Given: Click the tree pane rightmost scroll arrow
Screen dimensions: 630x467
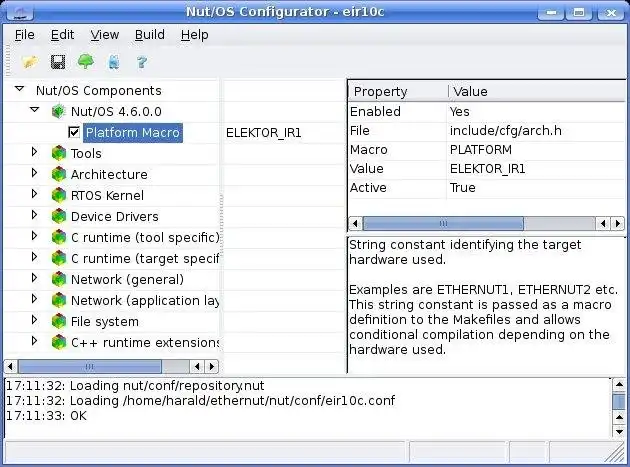Looking at the screenshot, I should pos(212,367).
